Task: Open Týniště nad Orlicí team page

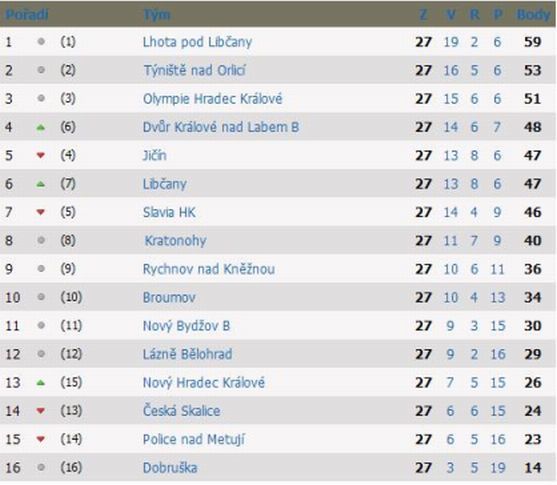Action: [x=194, y=70]
